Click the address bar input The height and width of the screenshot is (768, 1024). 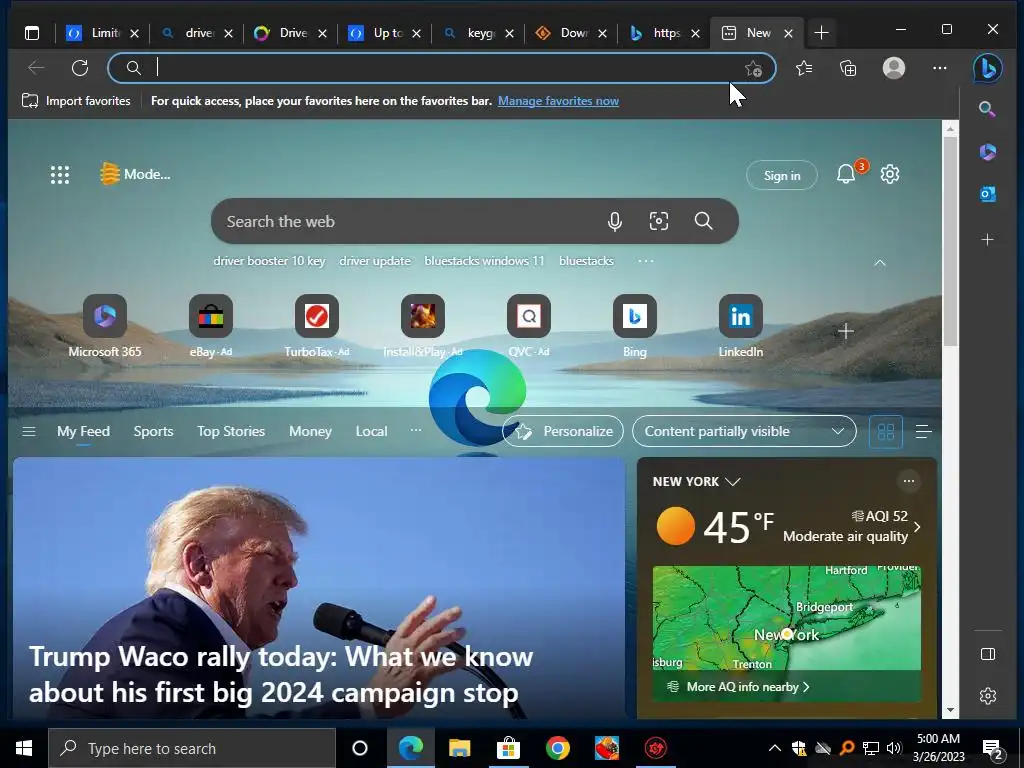tap(441, 68)
